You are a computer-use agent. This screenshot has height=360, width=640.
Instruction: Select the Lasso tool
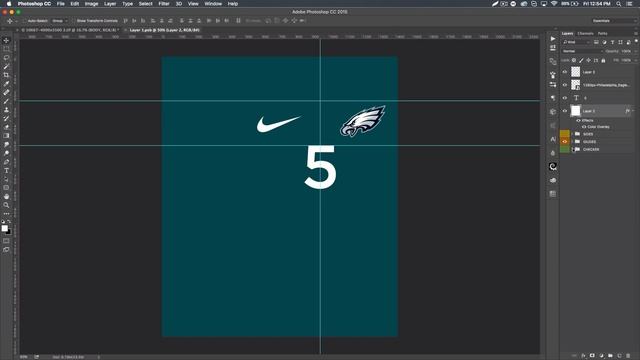coord(6,58)
